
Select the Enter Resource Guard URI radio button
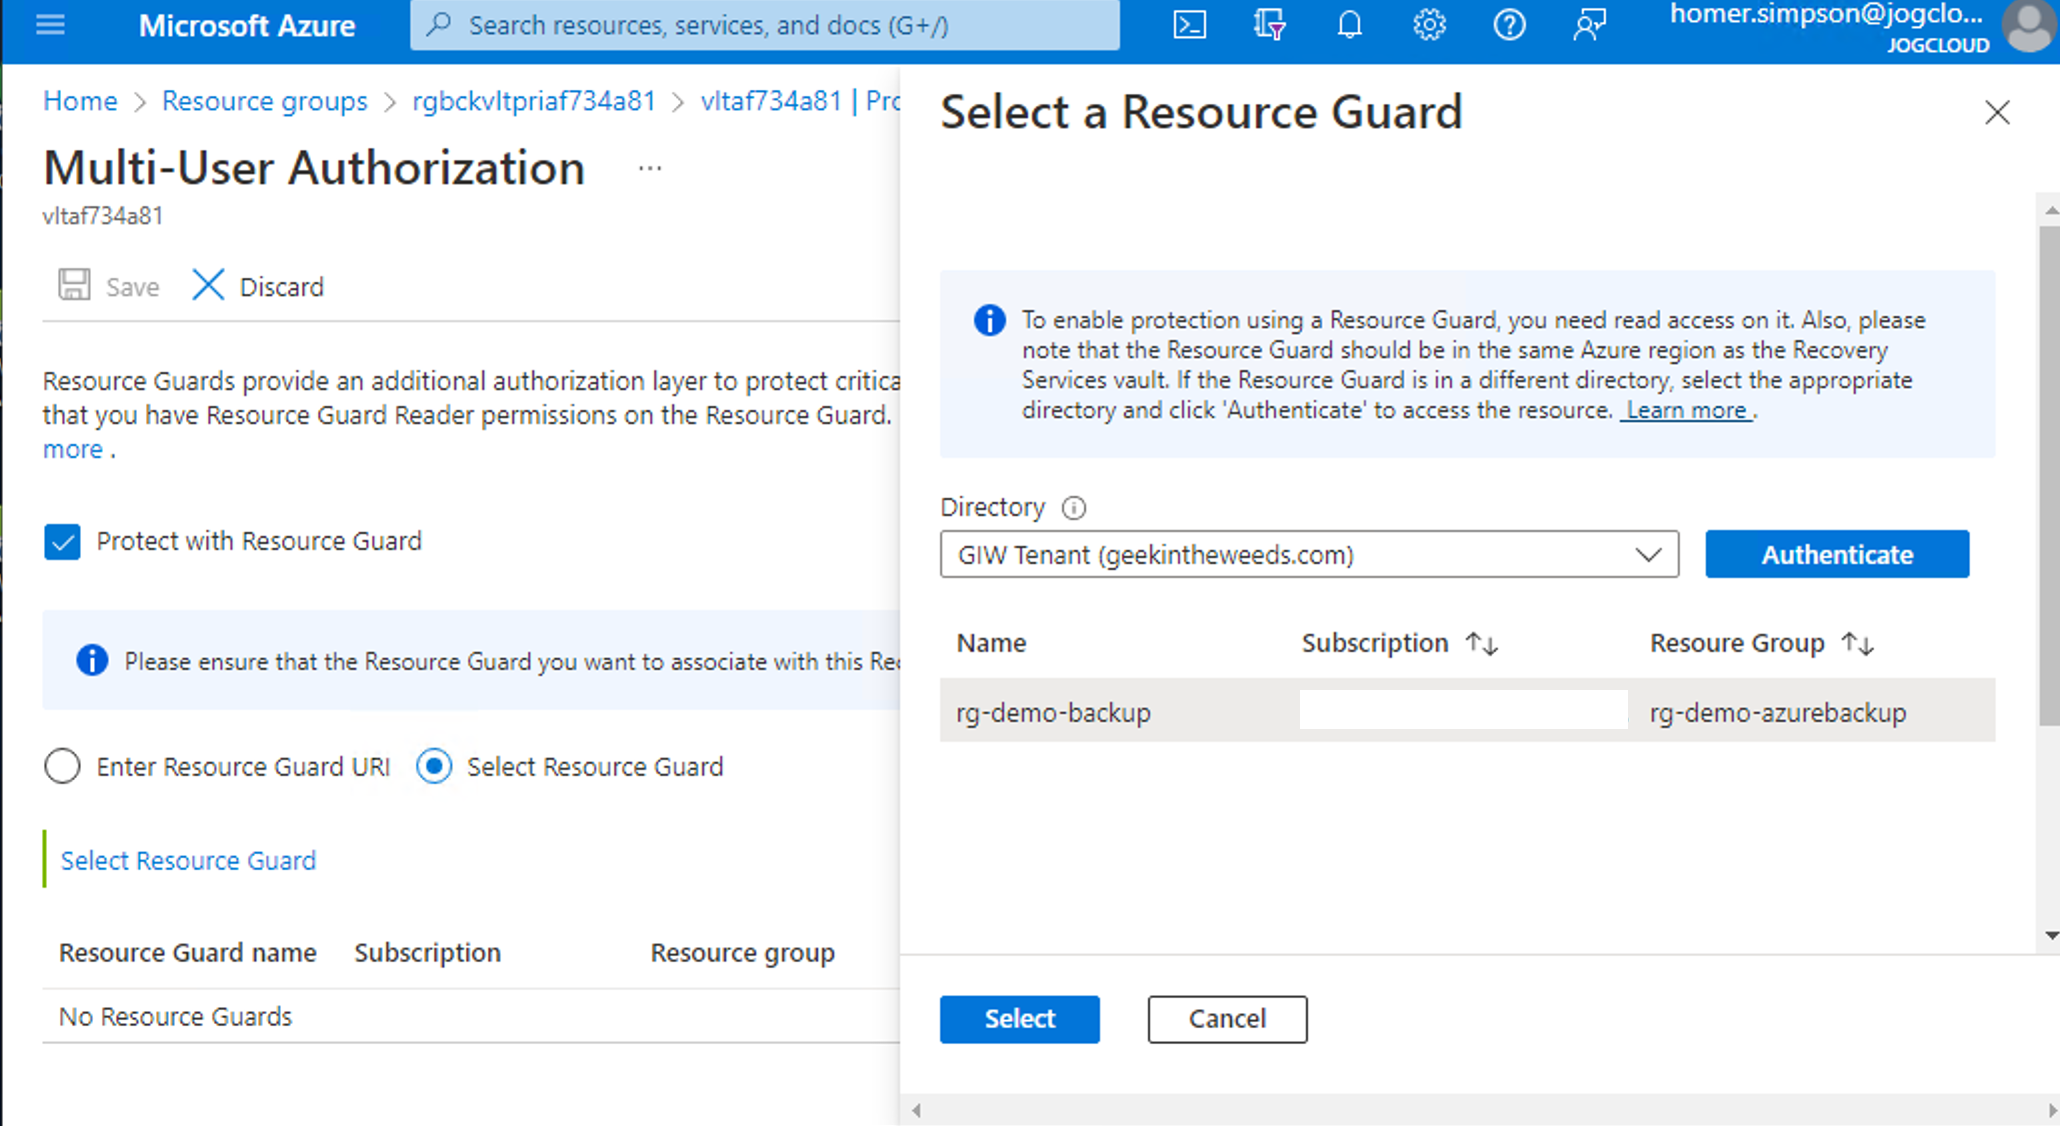coord(62,766)
